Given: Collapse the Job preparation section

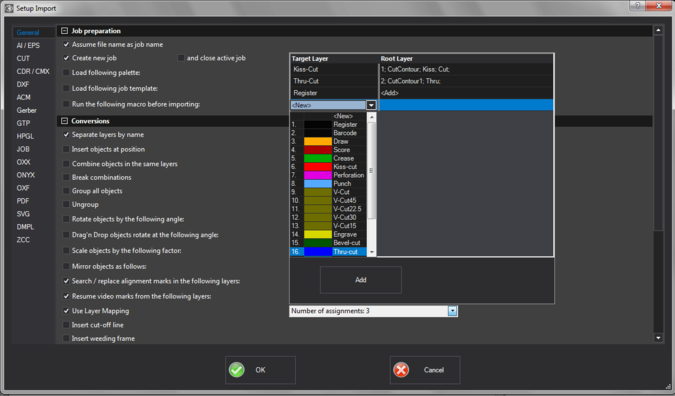Looking at the screenshot, I should (x=65, y=31).
